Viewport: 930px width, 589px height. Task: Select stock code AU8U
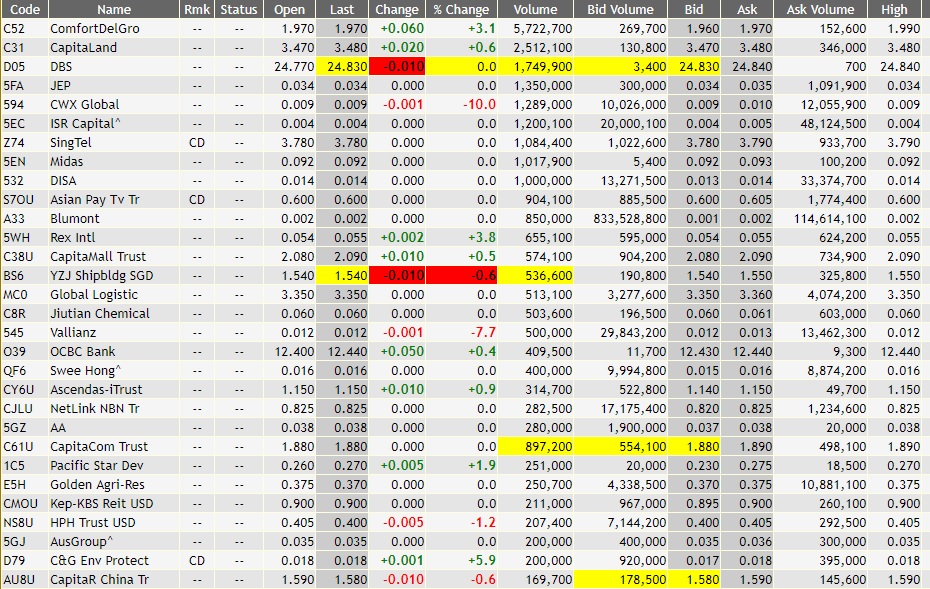click(18, 579)
